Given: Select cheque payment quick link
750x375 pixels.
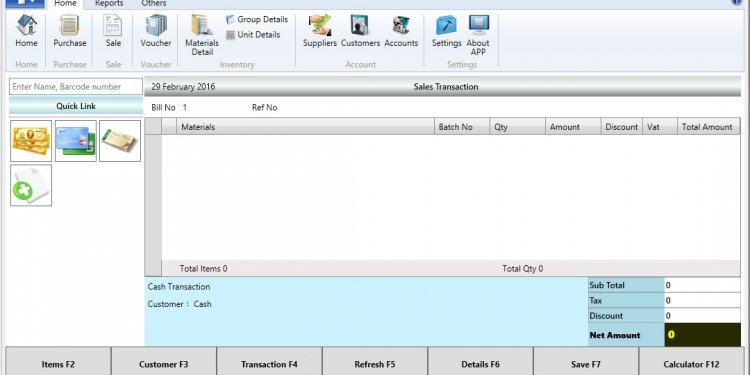Looking at the screenshot, I should click(x=120, y=141).
